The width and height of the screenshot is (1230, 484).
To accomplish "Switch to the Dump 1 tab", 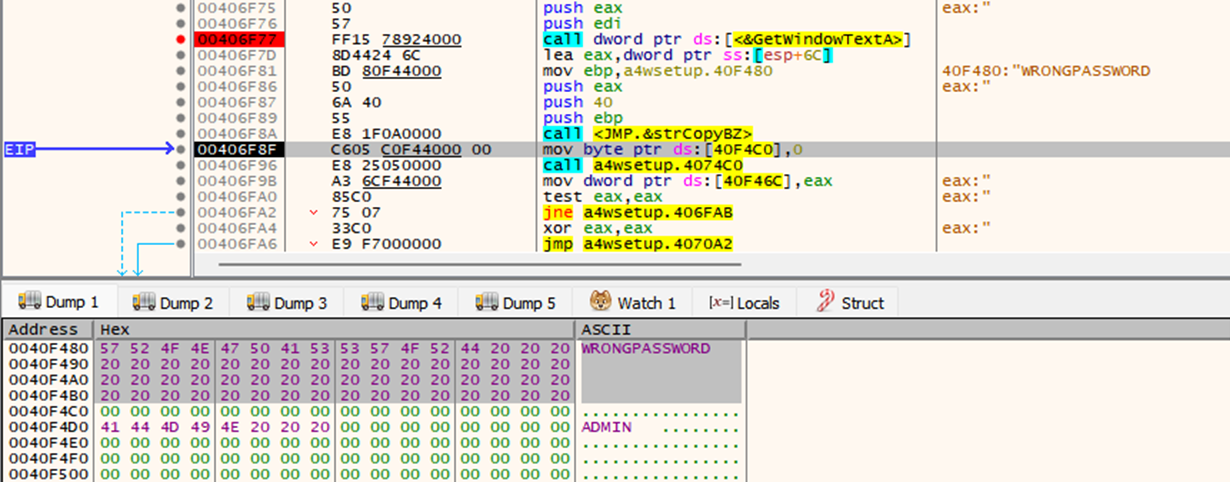I will click(x=59, y=302).
